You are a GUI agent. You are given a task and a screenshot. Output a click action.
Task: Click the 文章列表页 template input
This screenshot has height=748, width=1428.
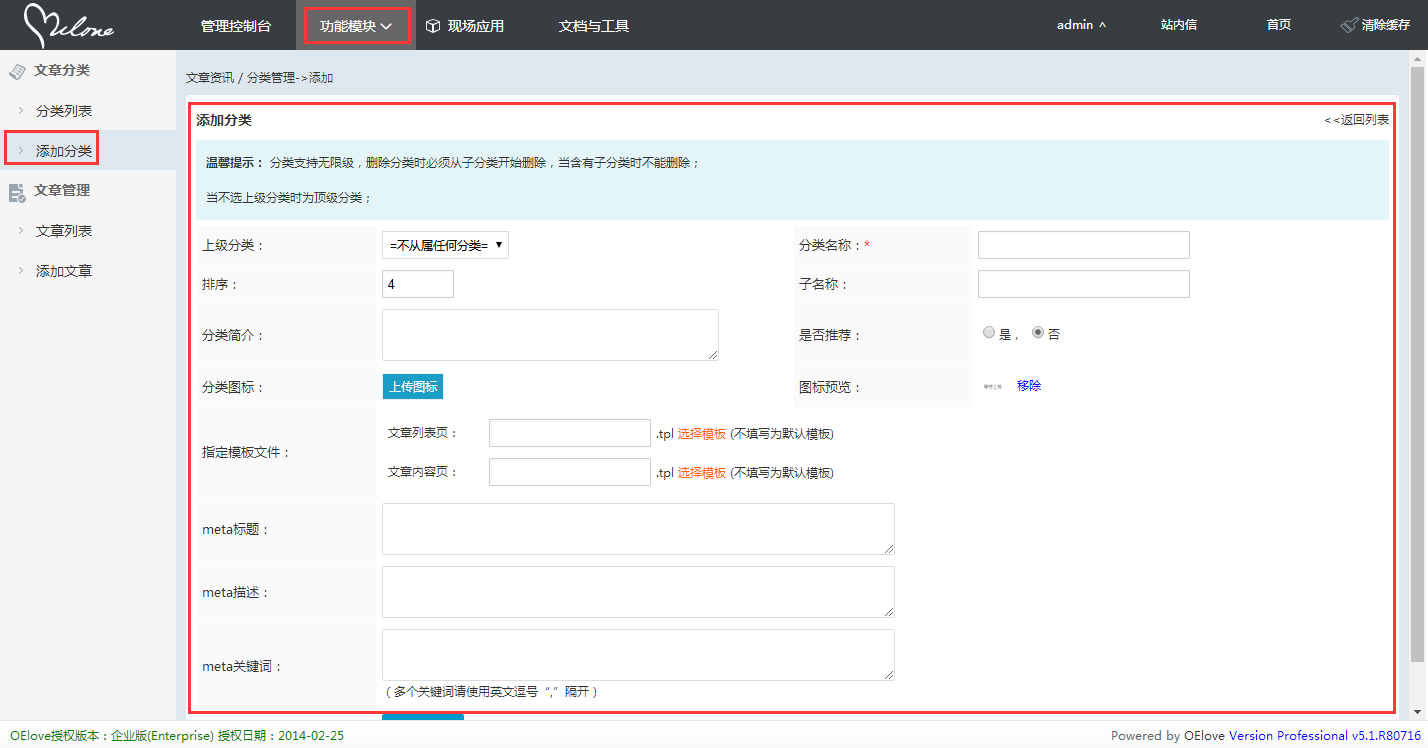[570, 433]
